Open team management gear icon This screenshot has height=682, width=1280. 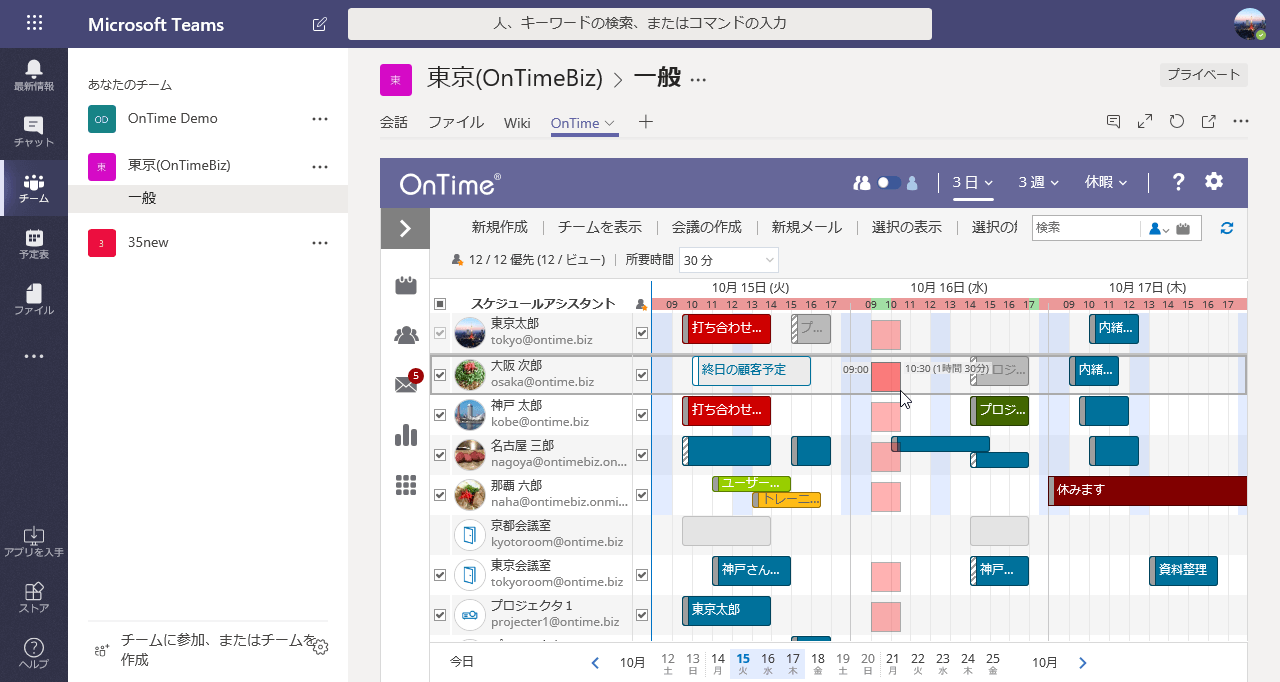[320, 647]
